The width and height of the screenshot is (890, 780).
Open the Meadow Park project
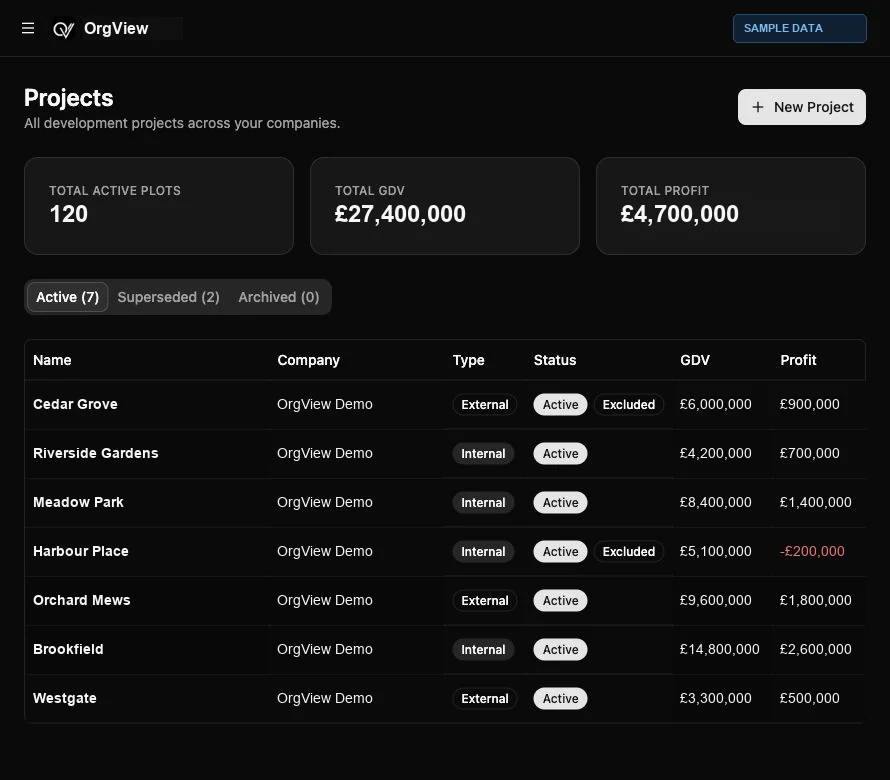point(78,502)
